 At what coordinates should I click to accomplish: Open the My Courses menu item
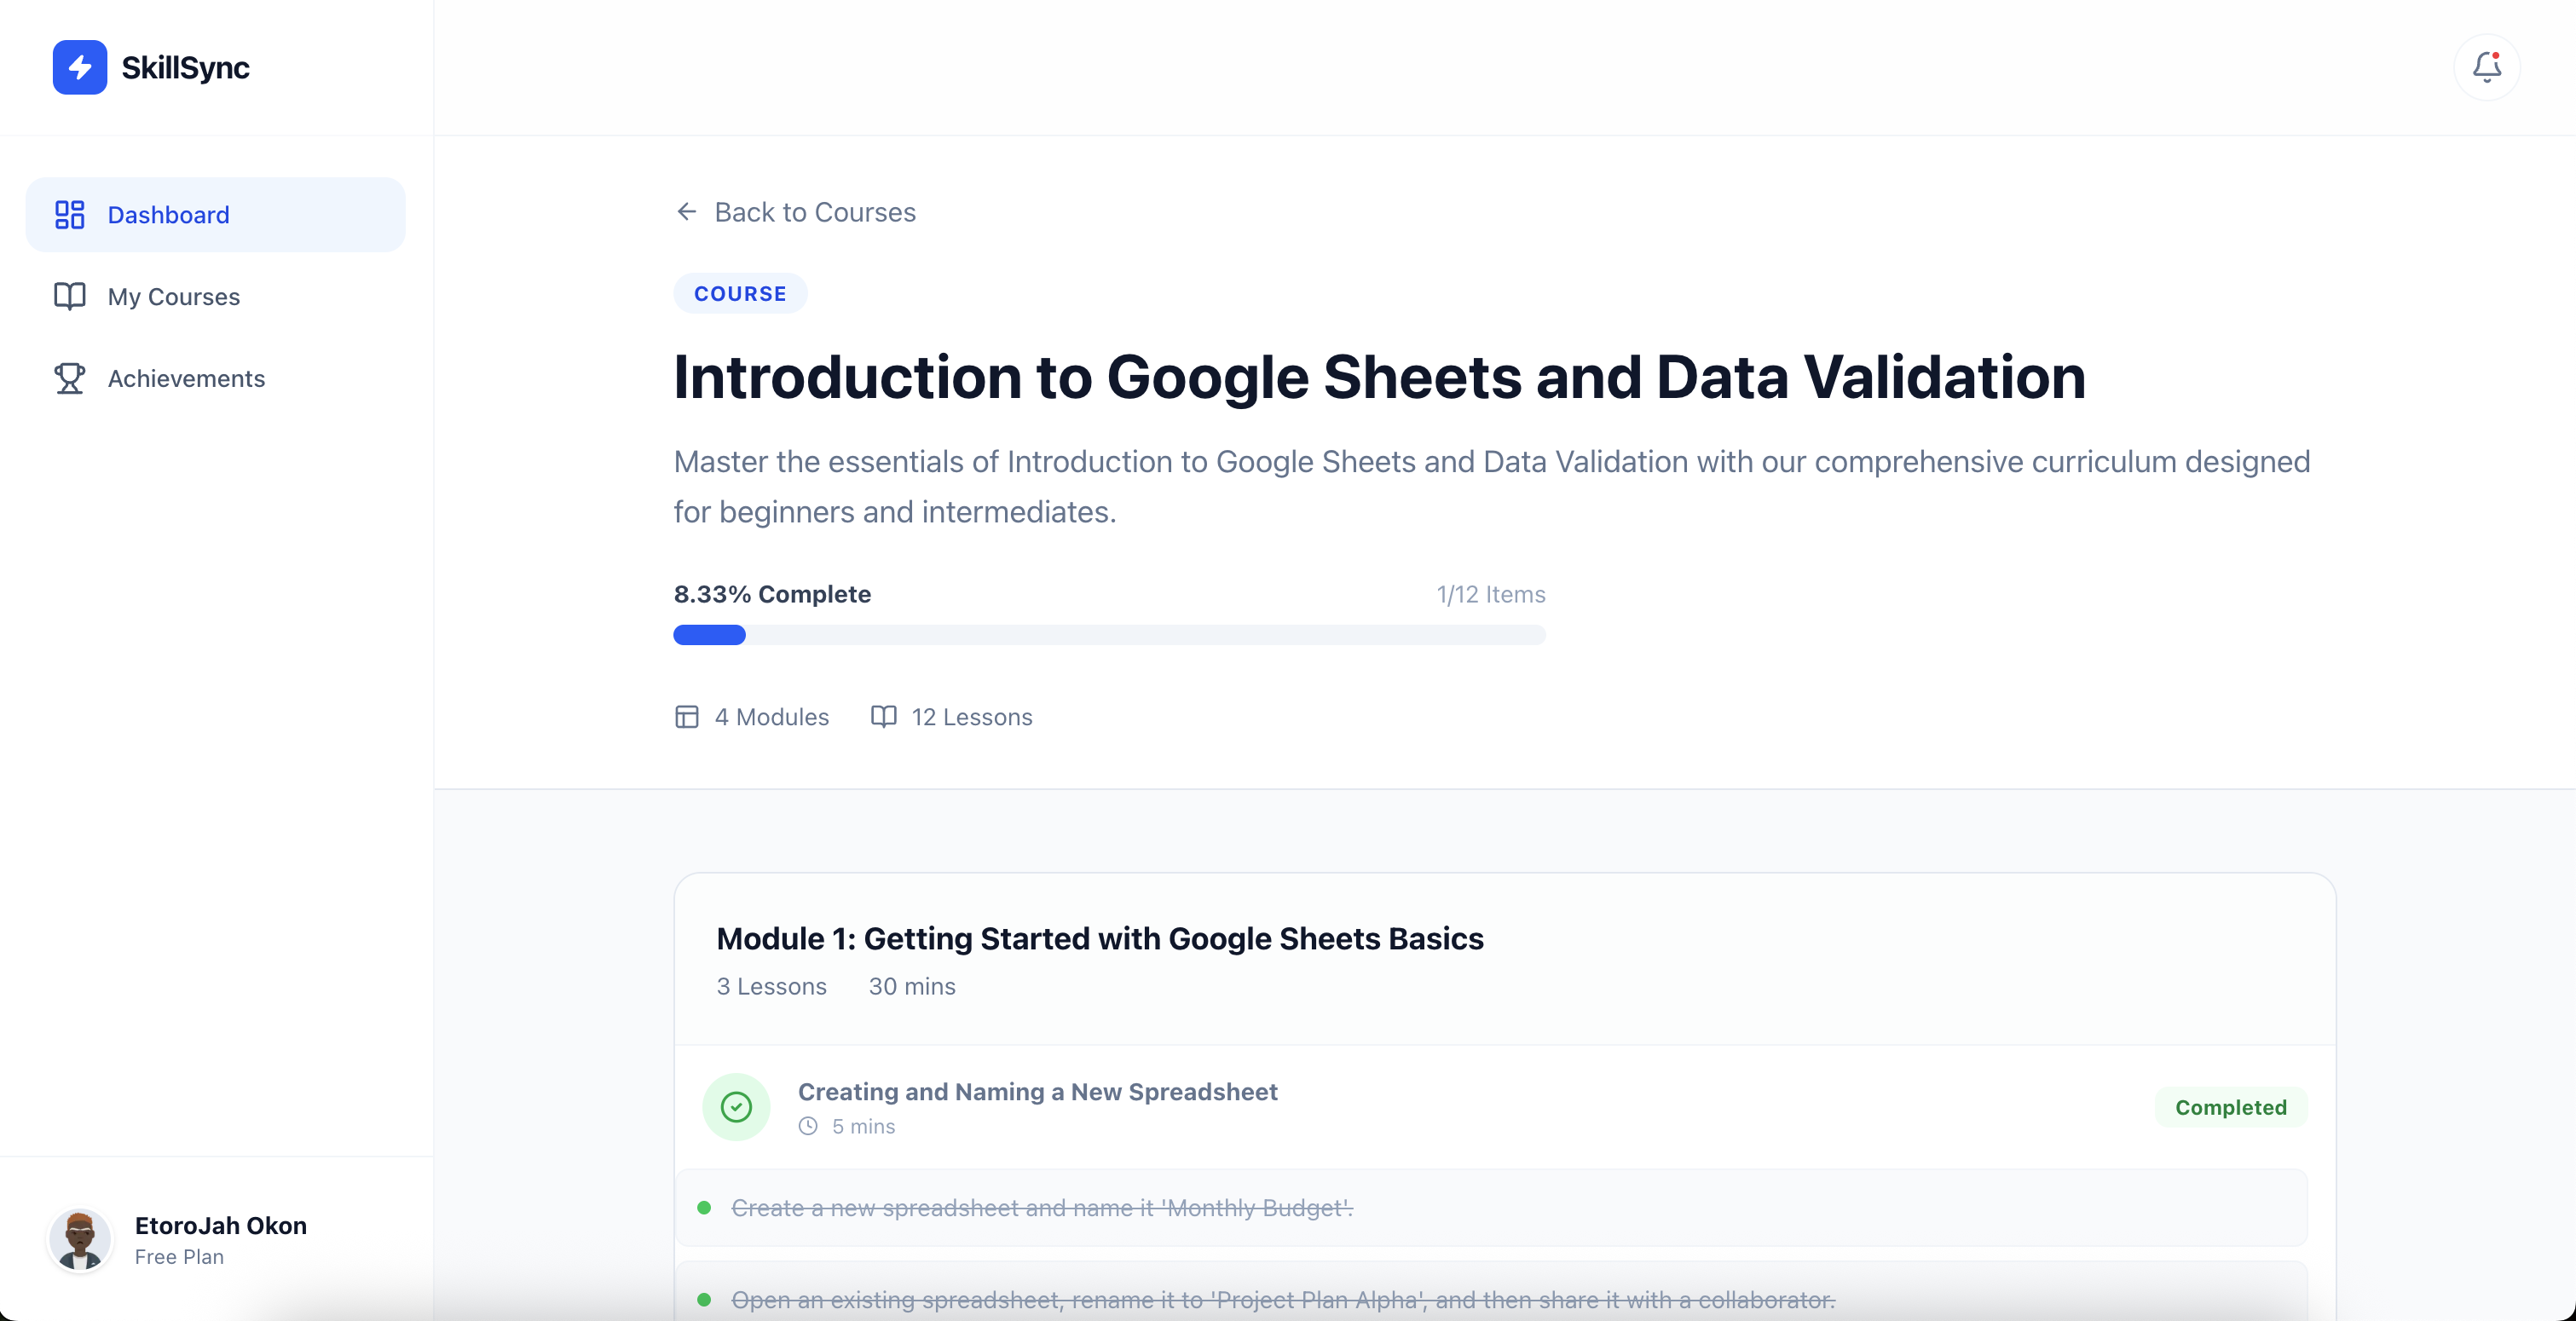174,296
